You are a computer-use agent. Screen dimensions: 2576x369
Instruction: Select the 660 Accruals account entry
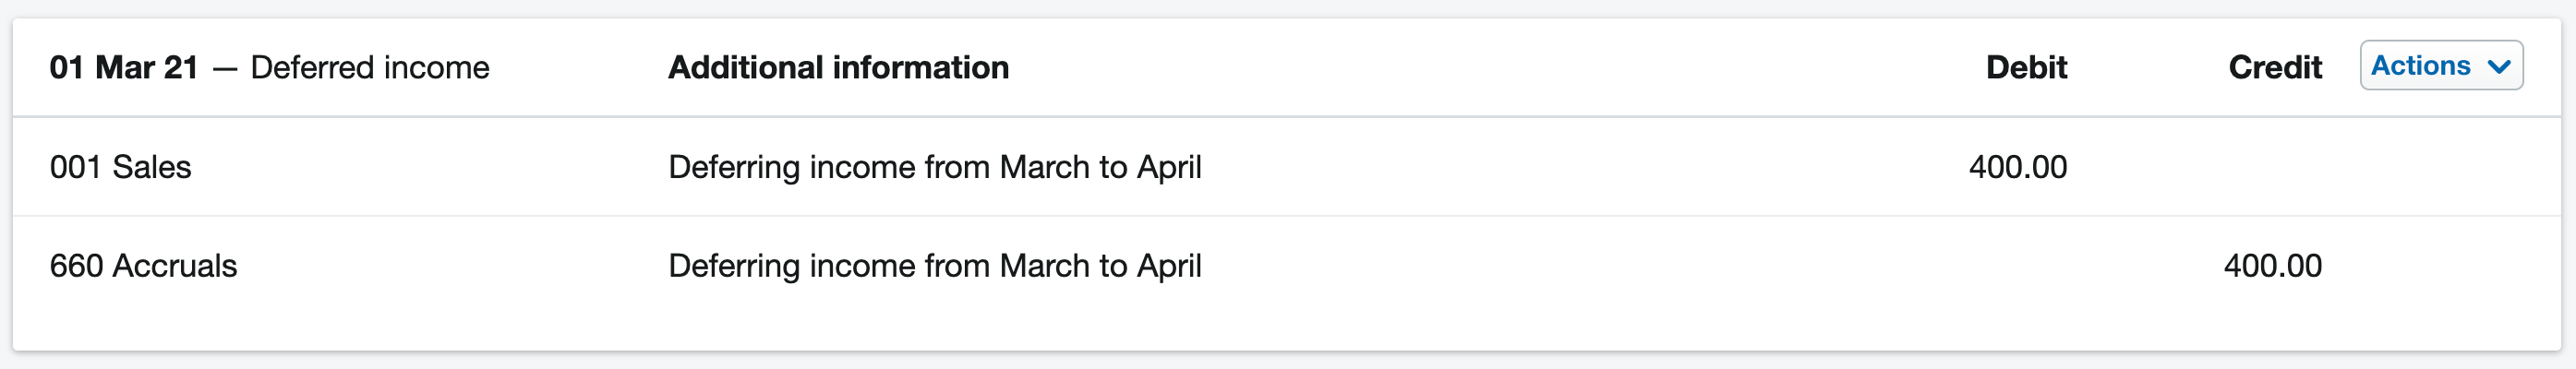143,265
